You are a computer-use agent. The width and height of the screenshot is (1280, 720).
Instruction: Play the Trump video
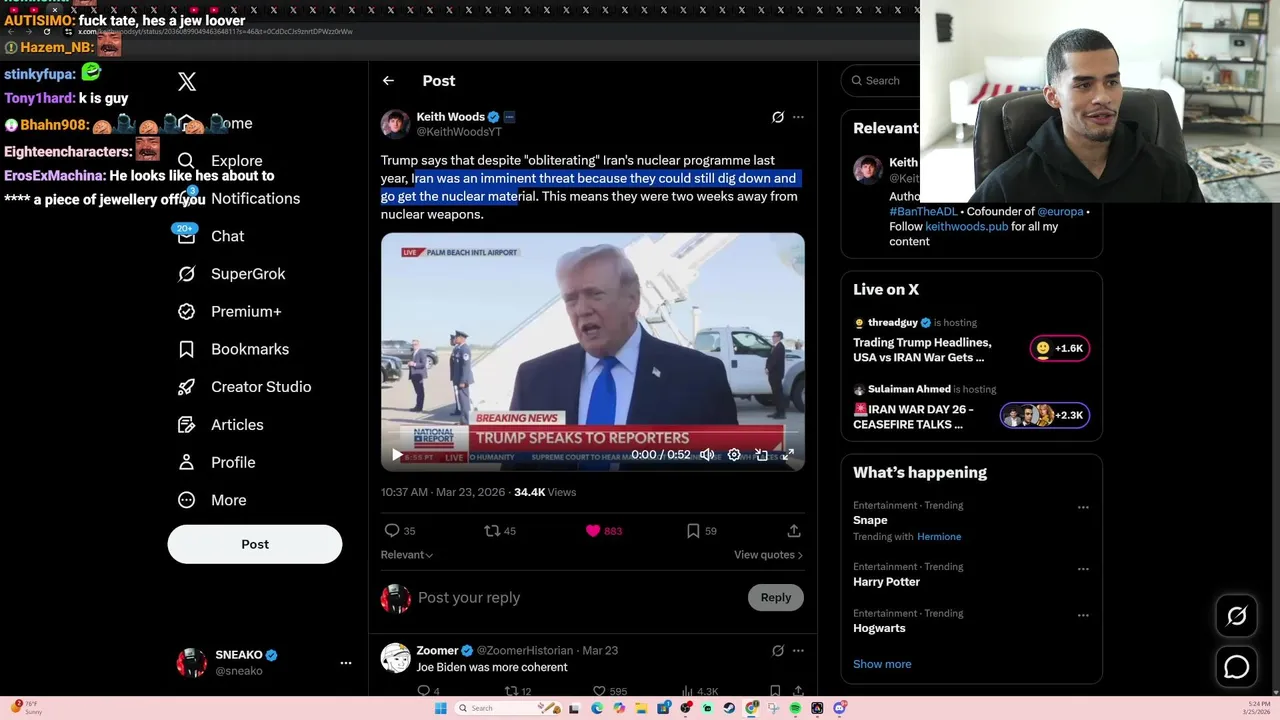[x=397, y=455]
